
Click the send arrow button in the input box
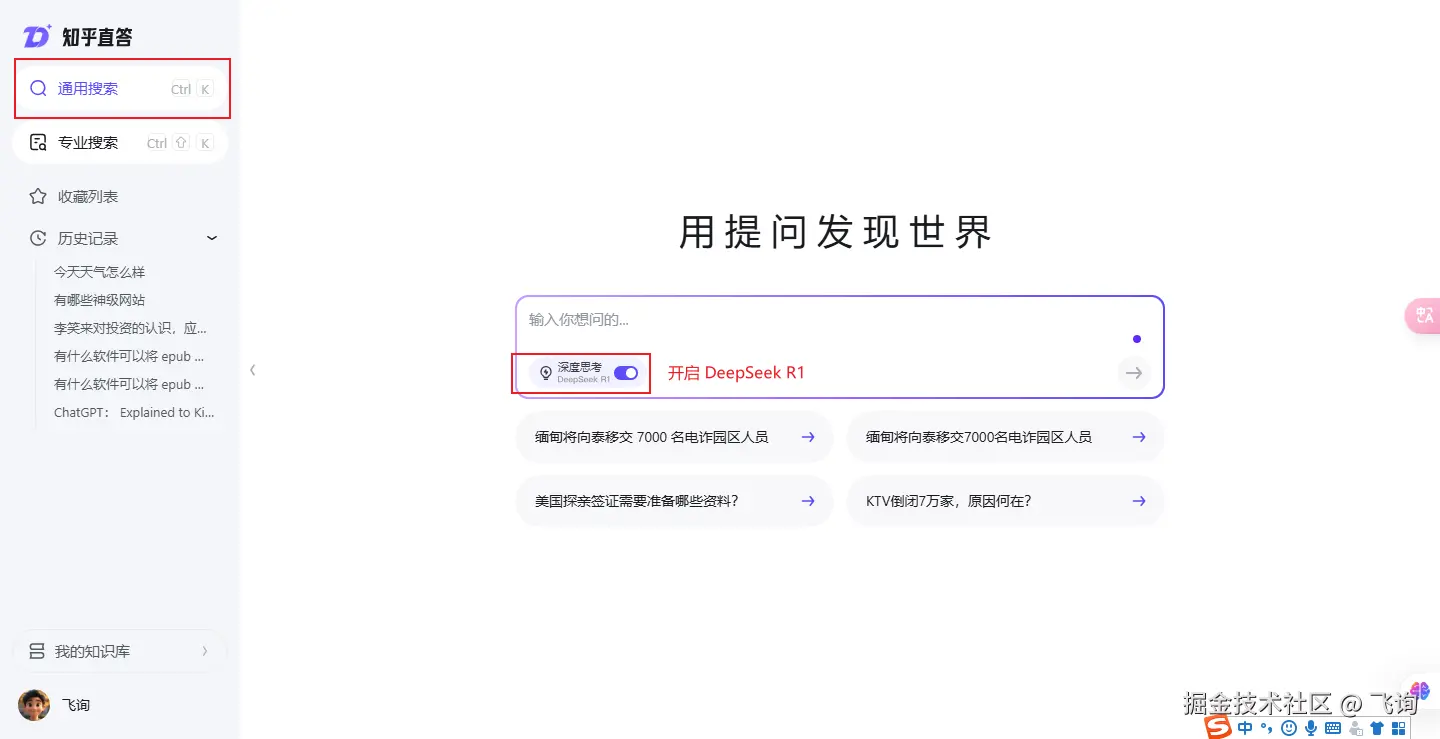point(1134,373)
